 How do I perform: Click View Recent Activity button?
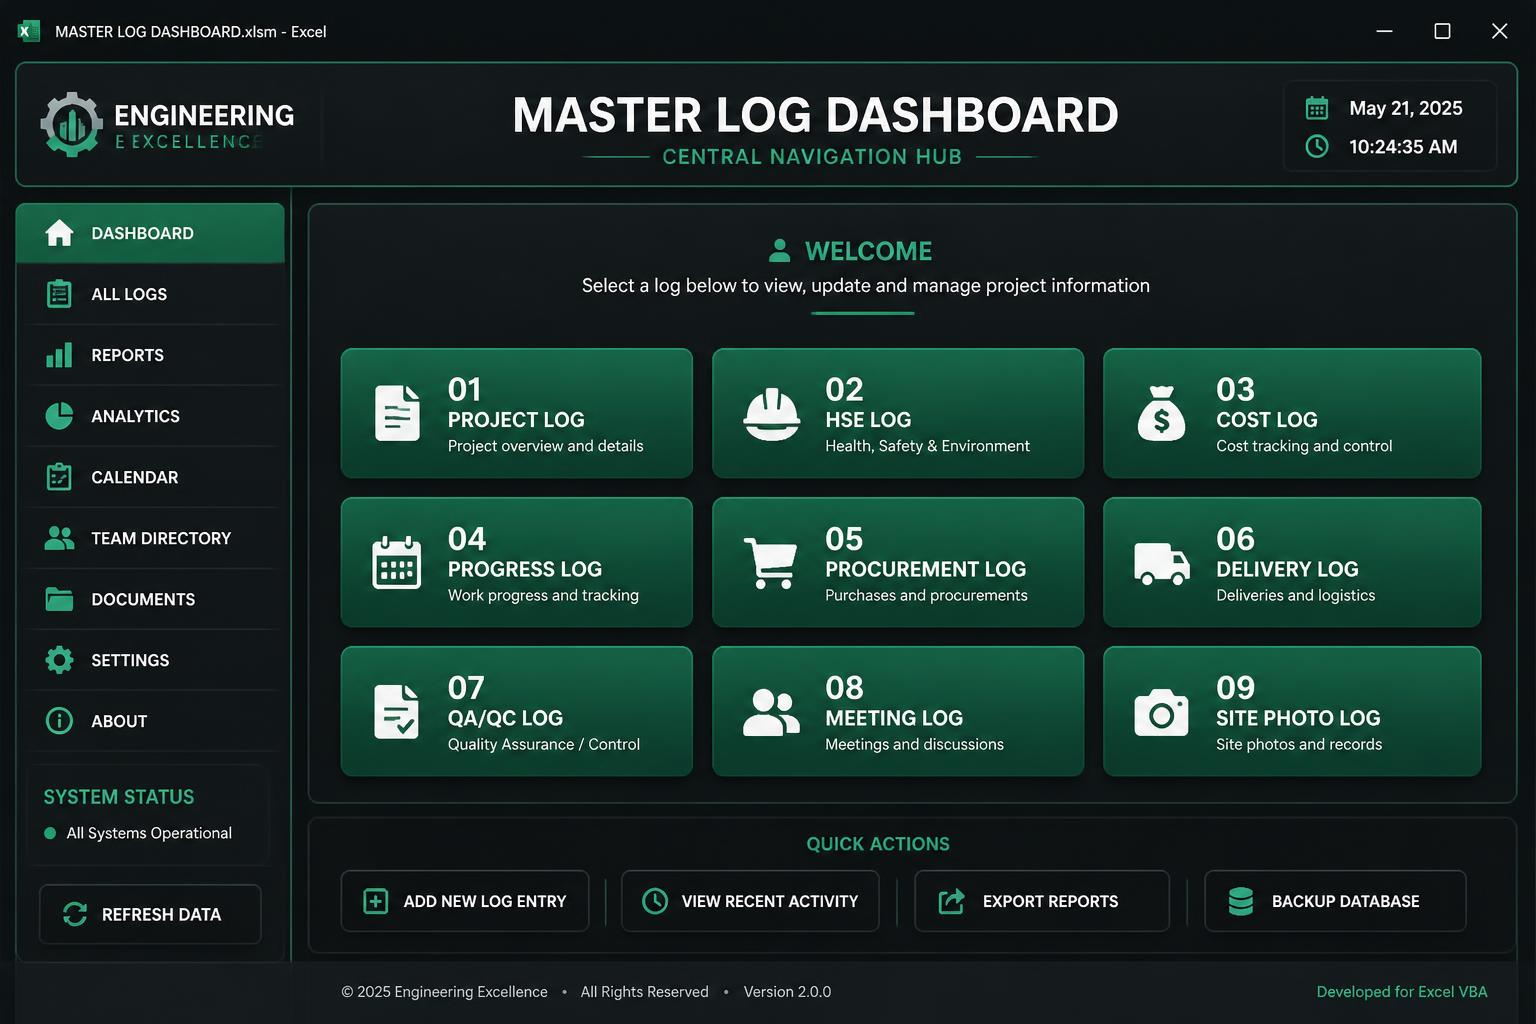[x=750, y=901]
